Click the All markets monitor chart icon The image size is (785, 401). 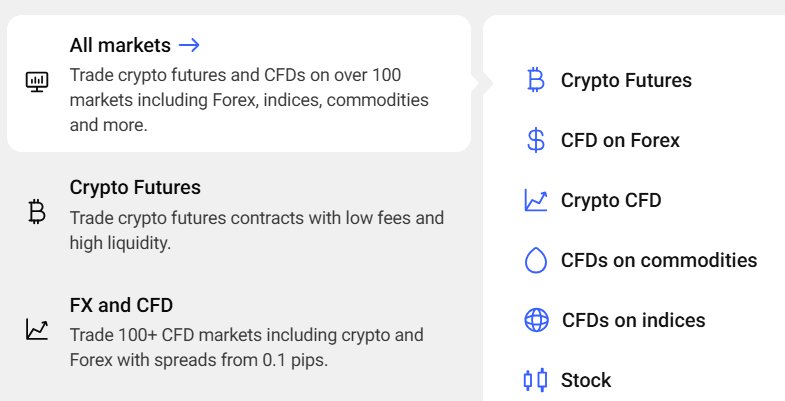point(37,82)
